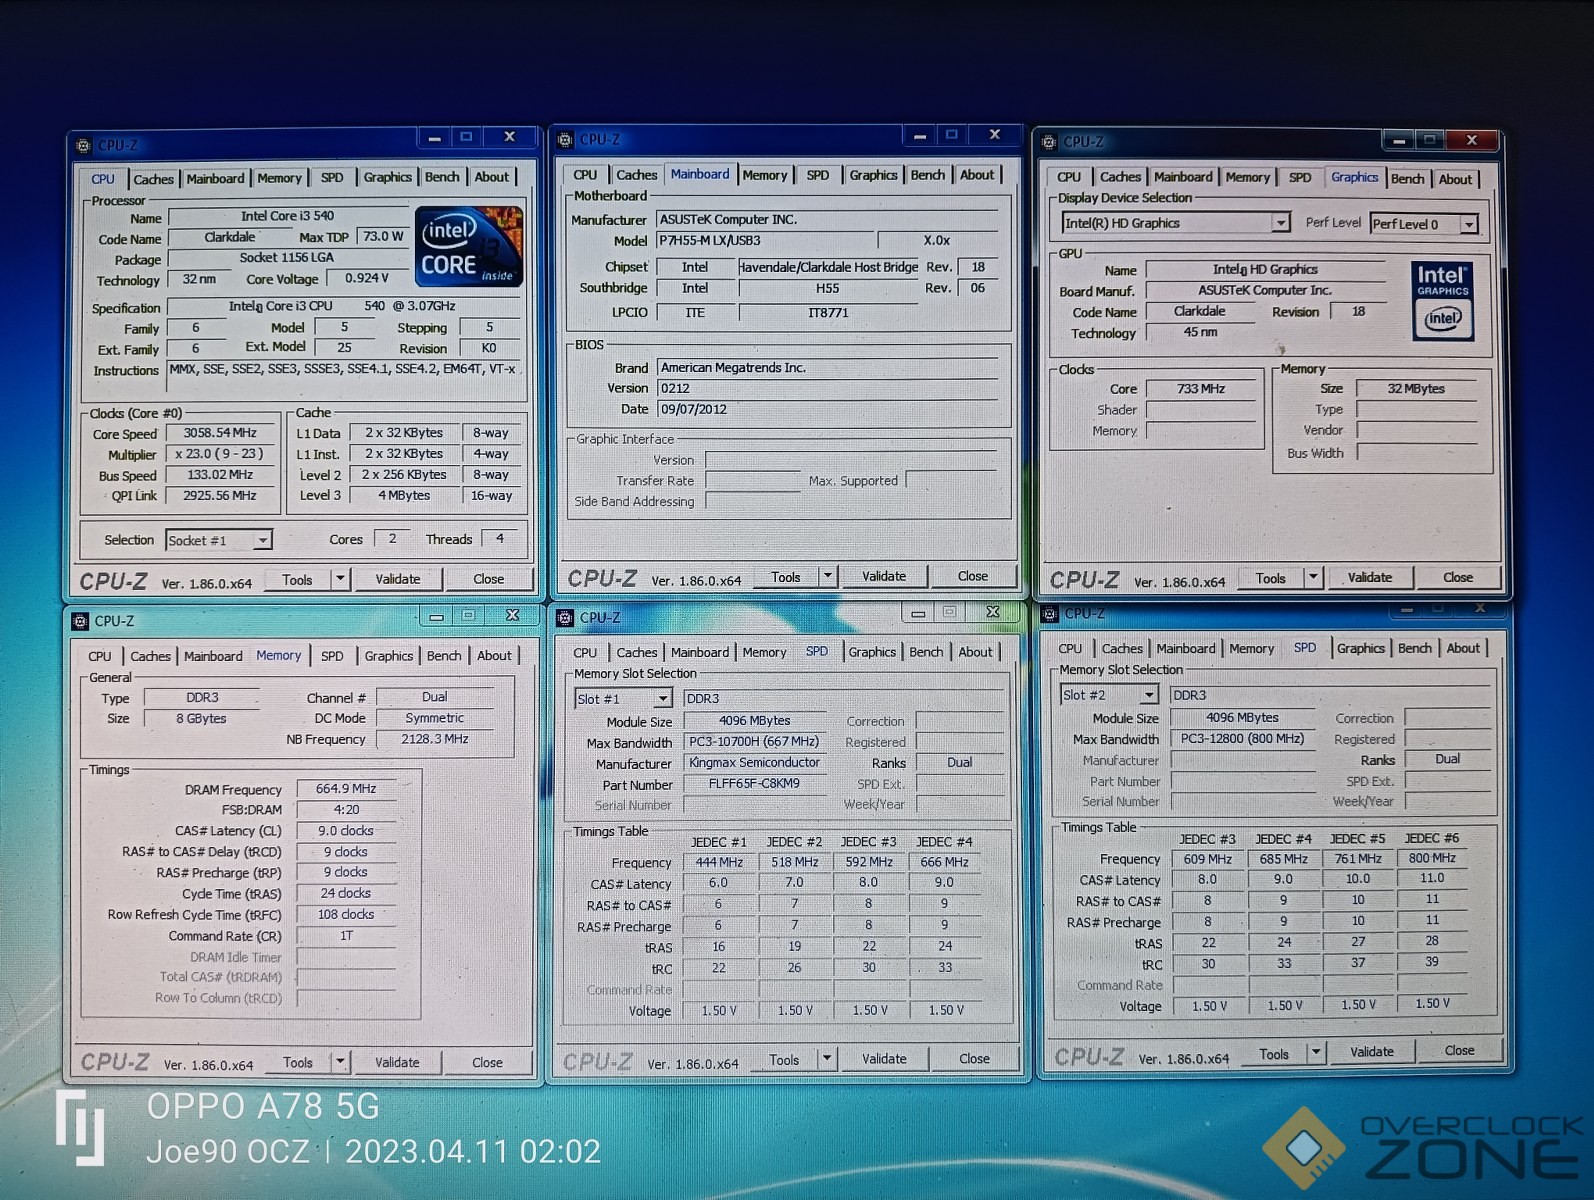The height and width of the screenshot is (1200, 1594).
Task: Expand the Slot #2 memory slot dropdown
Action: (1149, 695)
